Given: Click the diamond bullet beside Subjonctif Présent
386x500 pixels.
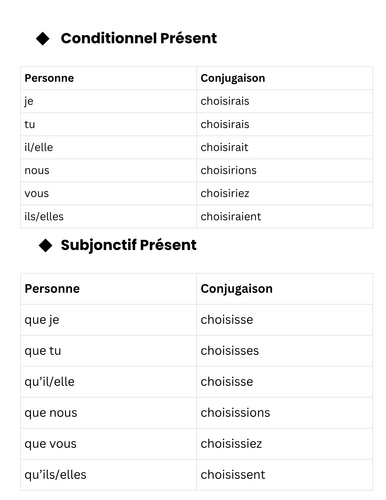Looking at the screenshot, I should (x=45, y=245).
